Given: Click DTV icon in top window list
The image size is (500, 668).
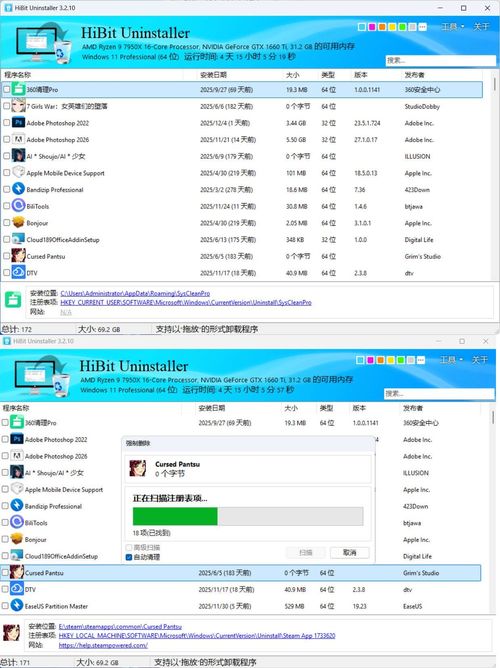Looking at the screenshot, I should [x=18, y=272].
